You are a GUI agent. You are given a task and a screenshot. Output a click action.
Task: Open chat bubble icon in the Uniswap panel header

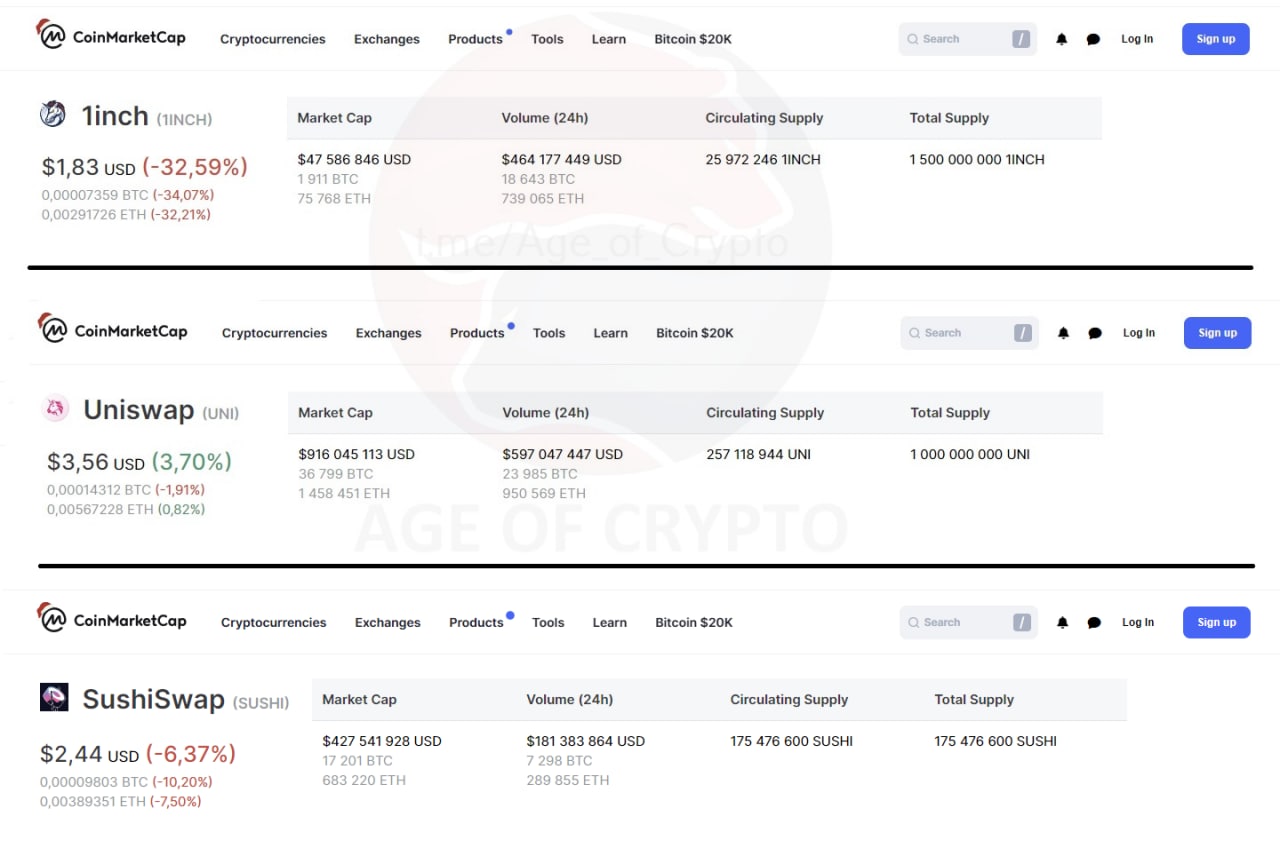(x=1096, y=334)
